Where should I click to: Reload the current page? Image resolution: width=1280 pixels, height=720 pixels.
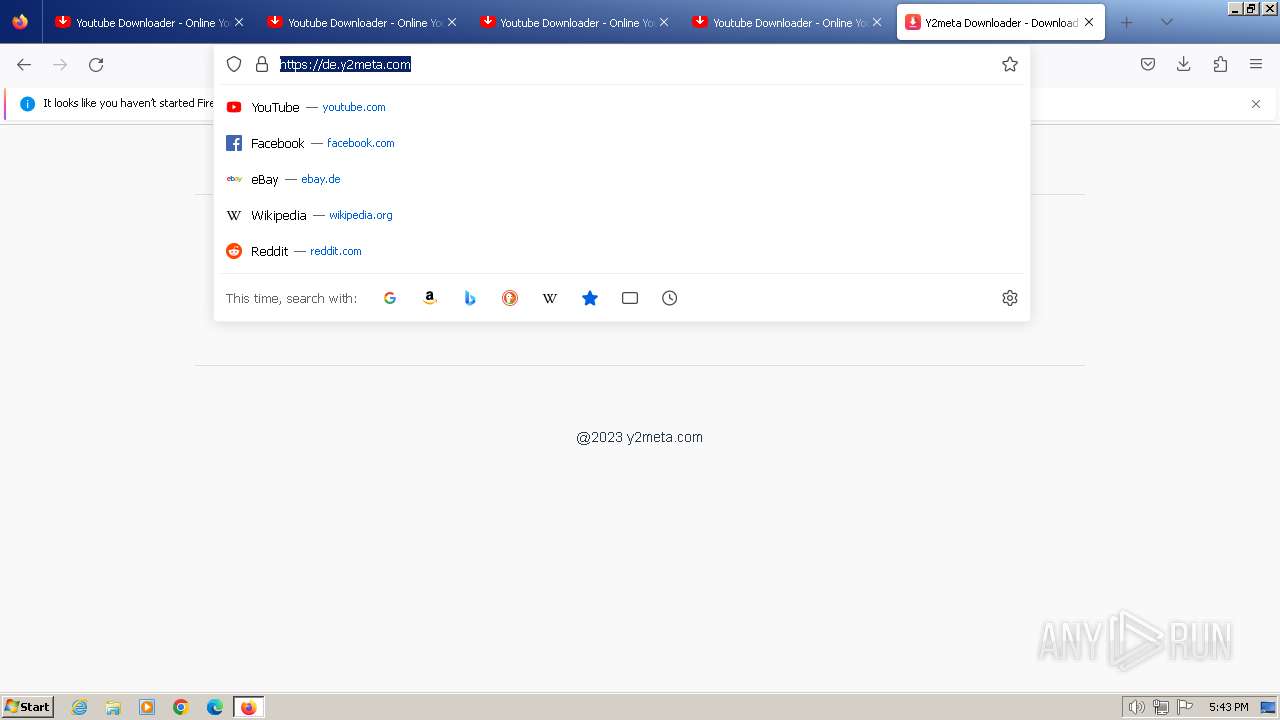(x=96, y=64)
